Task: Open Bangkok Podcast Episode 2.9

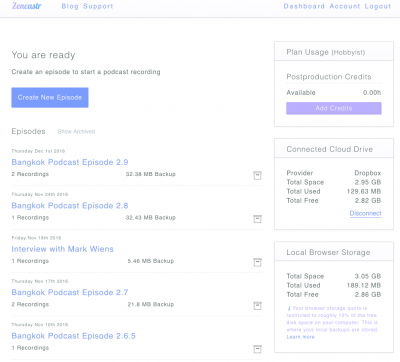Action: [x=70, y=162]
